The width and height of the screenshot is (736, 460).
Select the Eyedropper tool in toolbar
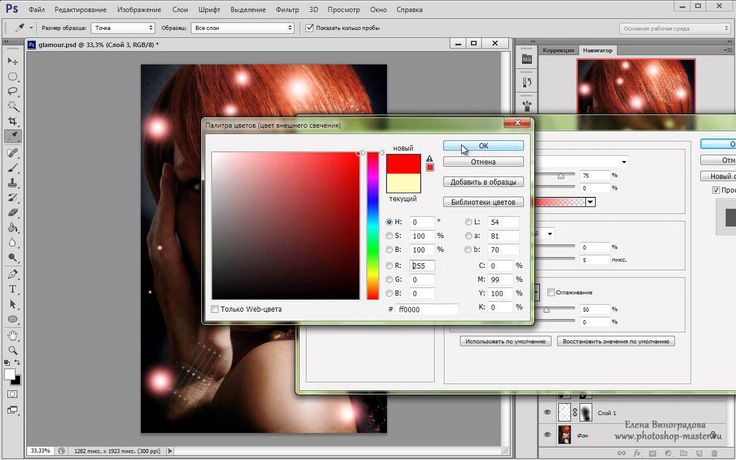point(13,135)
